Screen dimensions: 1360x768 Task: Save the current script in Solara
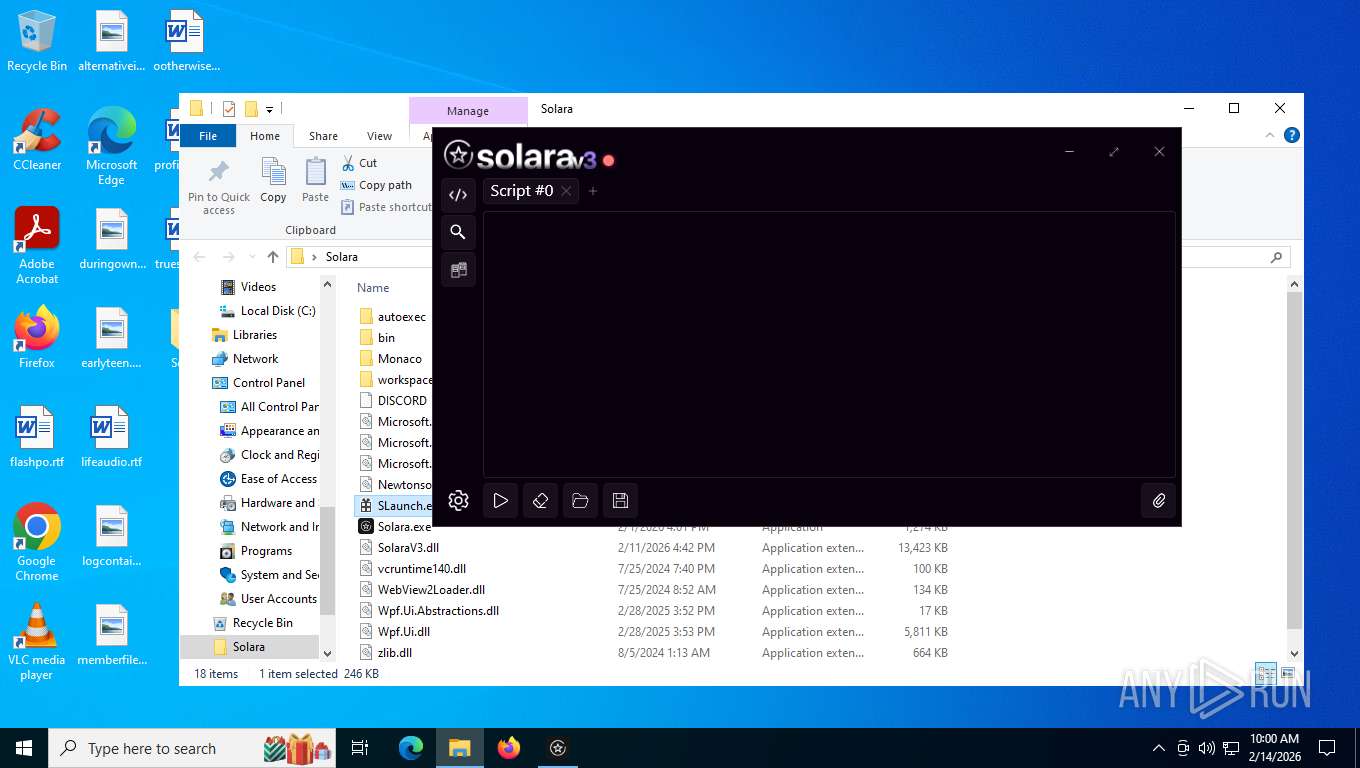click(620, 501)
